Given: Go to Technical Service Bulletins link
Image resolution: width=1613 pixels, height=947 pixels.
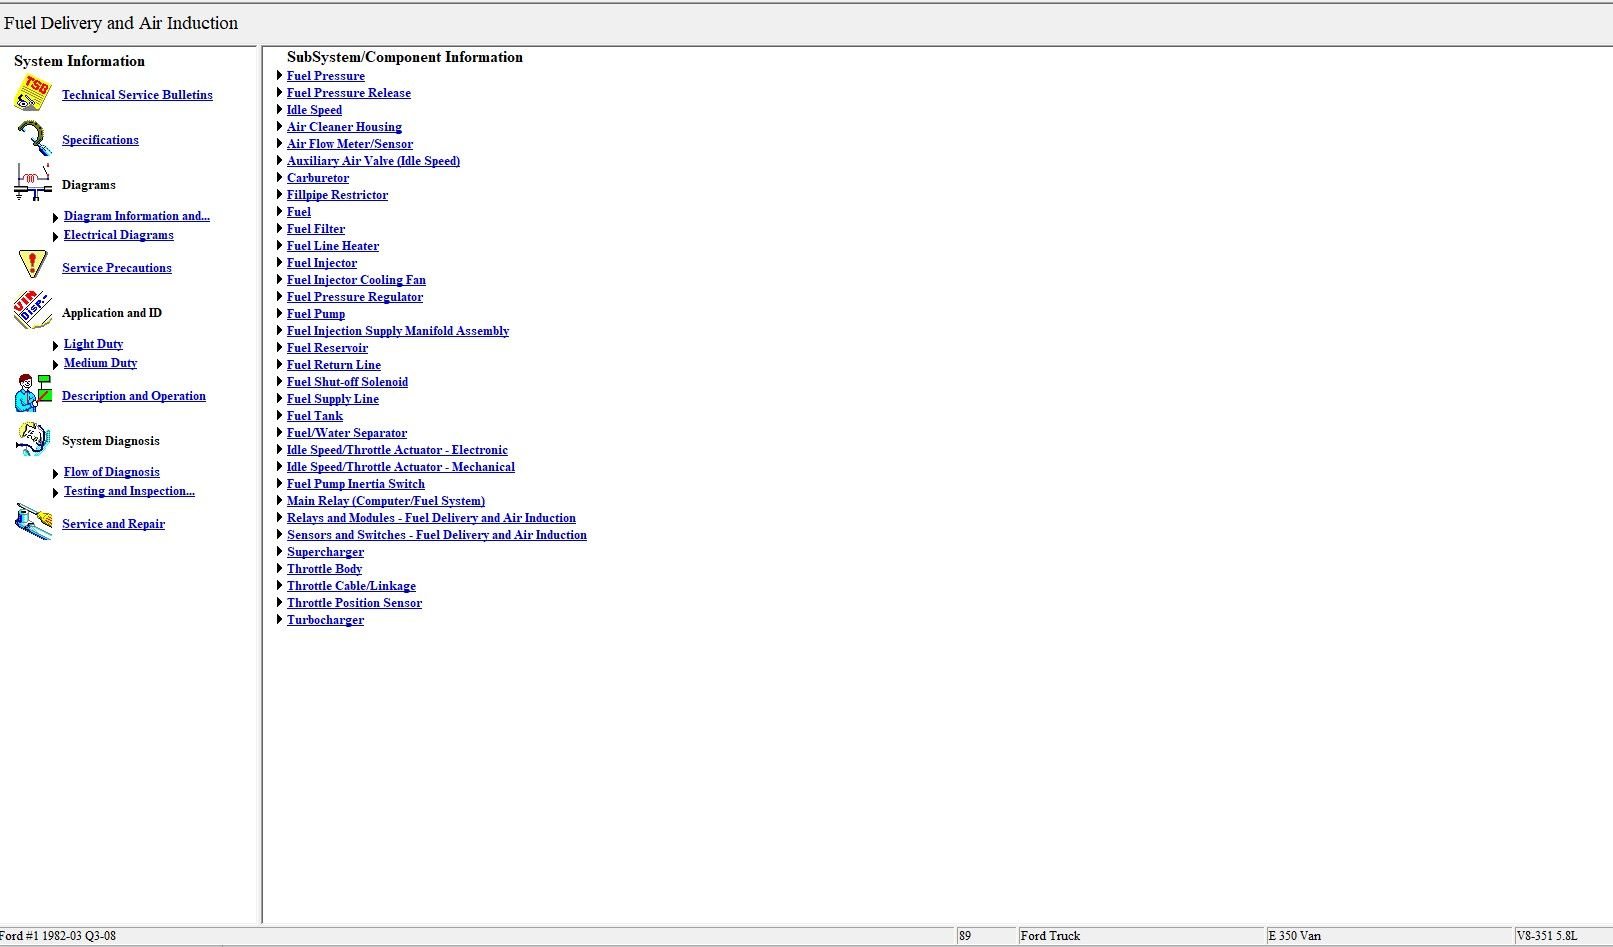Looking at the screenshot, I should point(137,95).
